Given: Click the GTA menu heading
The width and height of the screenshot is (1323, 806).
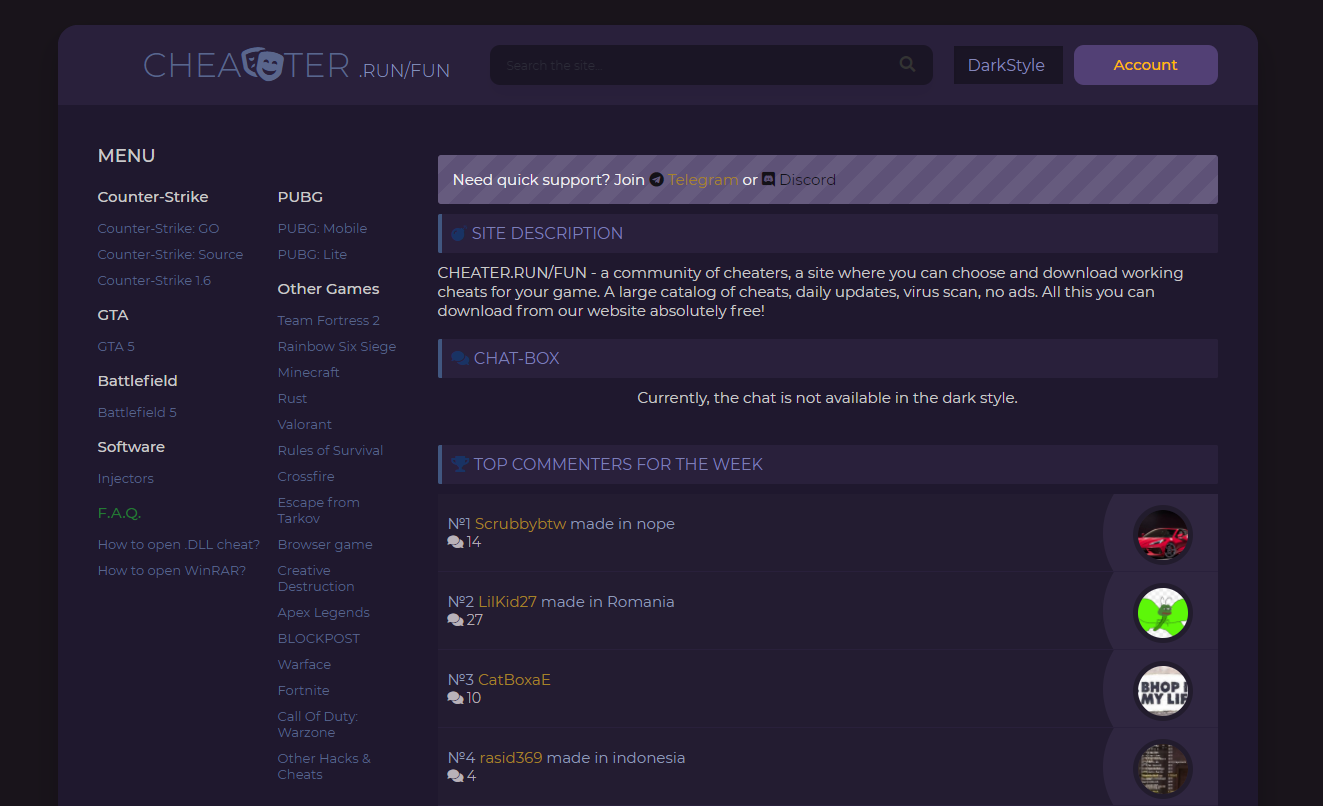Looking at the screenshot, I should (113, 315).
